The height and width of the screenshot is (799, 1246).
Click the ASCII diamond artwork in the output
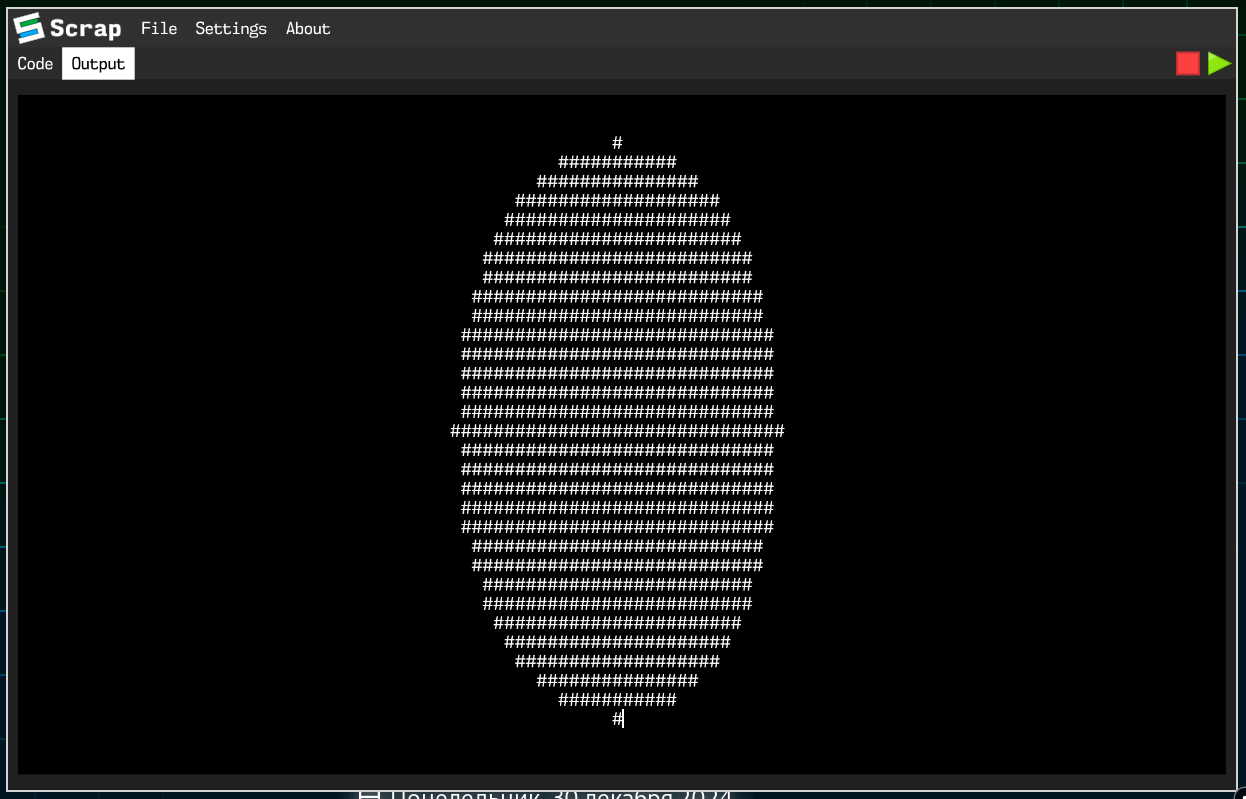tap(618, 430)
